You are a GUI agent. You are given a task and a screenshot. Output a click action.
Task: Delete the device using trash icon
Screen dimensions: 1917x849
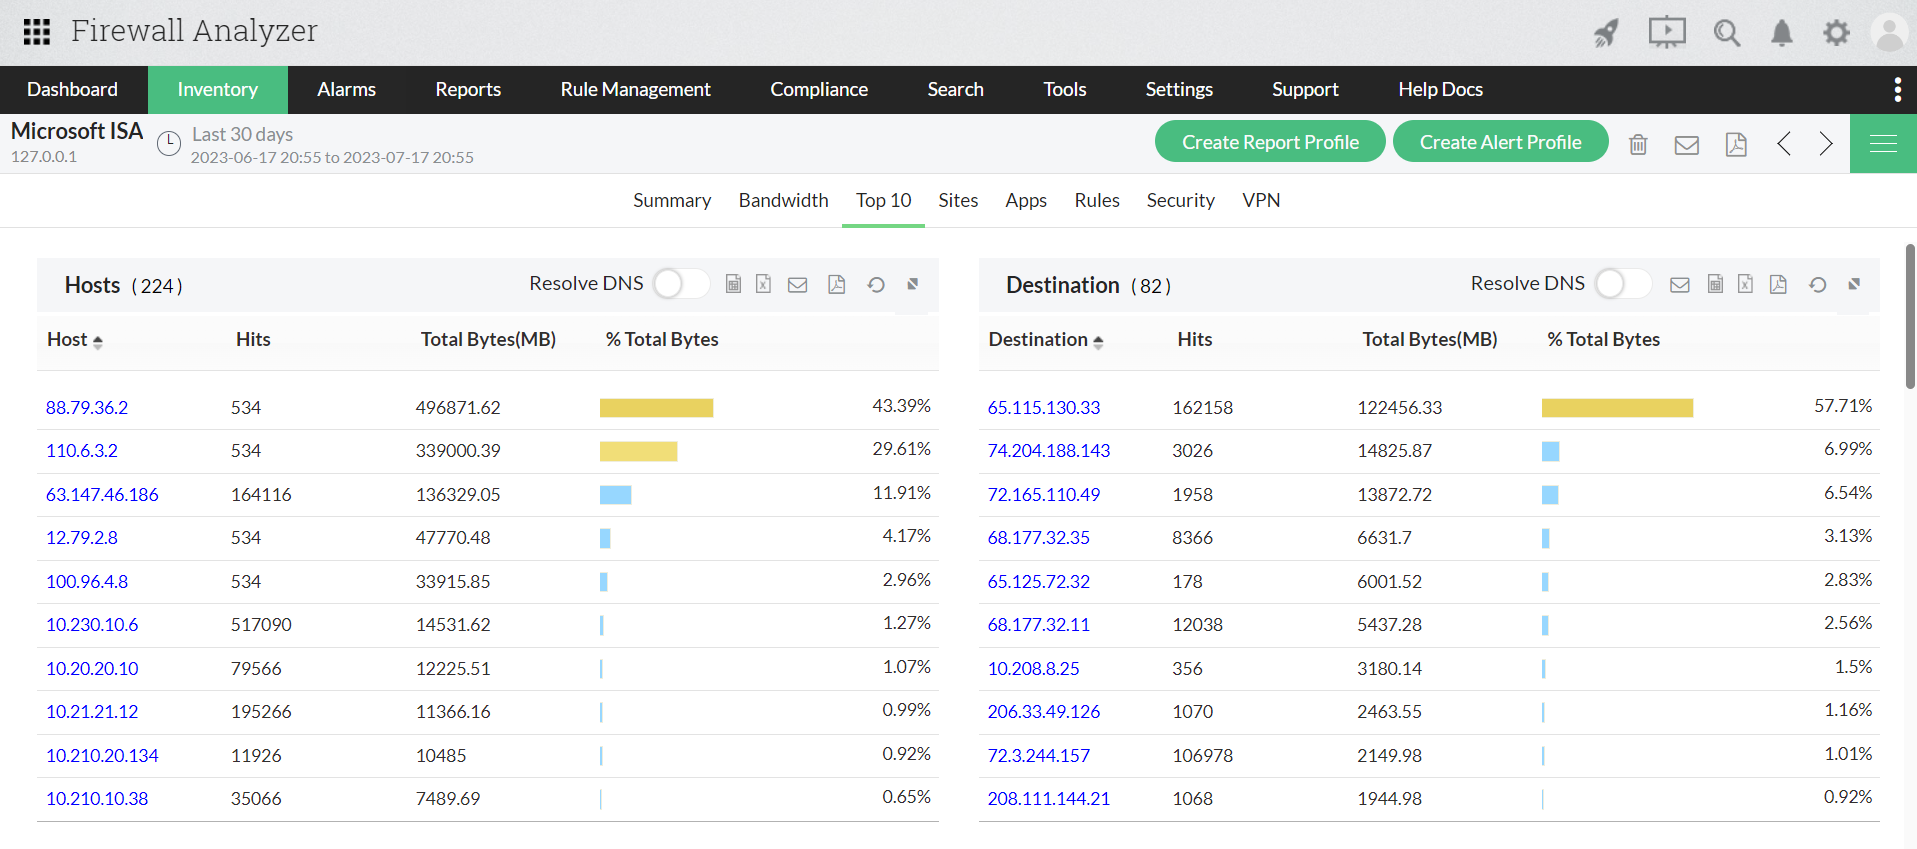[x=1638, y=144]
